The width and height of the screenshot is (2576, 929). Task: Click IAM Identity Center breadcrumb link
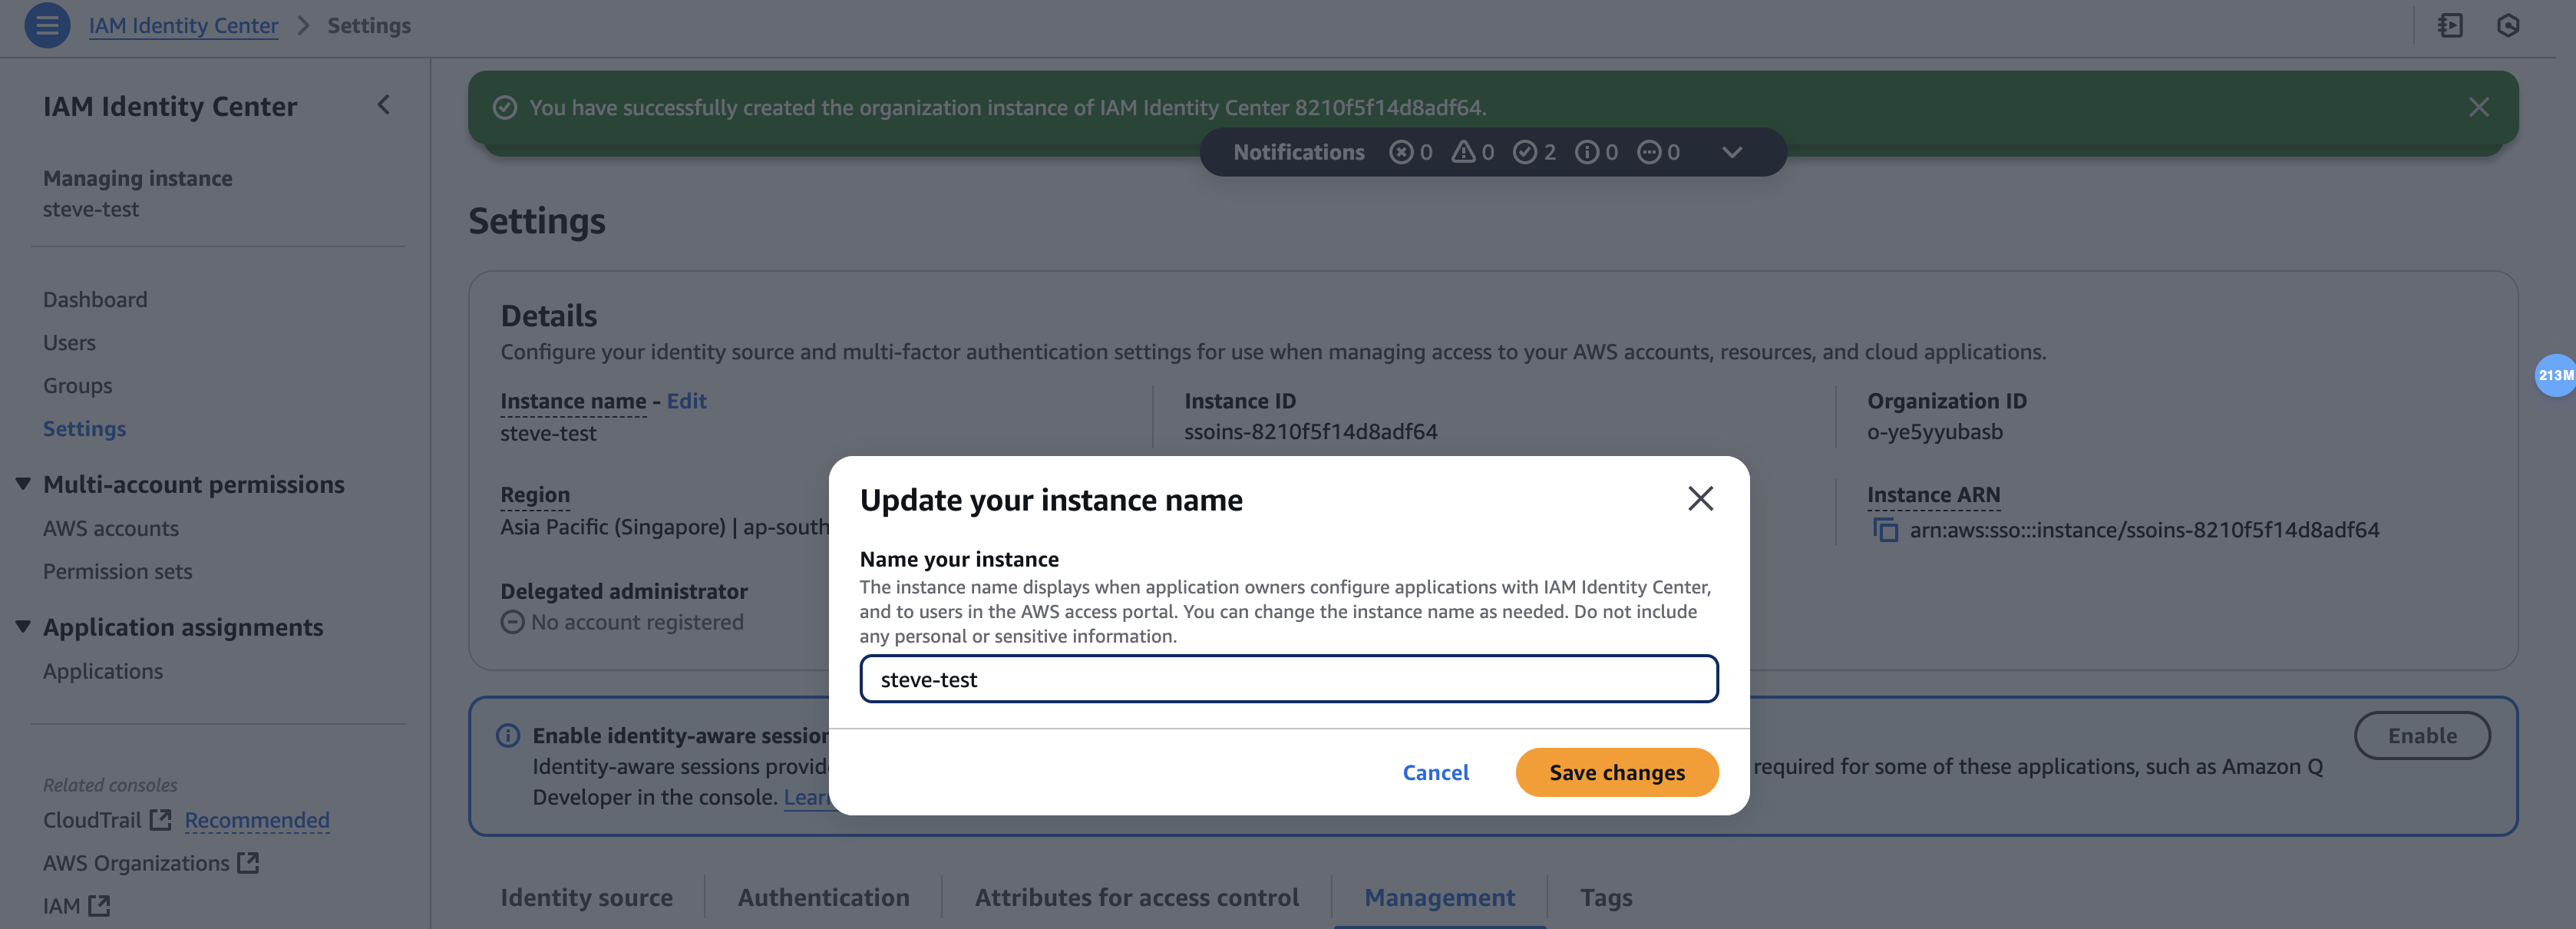(x=183, y=25)
